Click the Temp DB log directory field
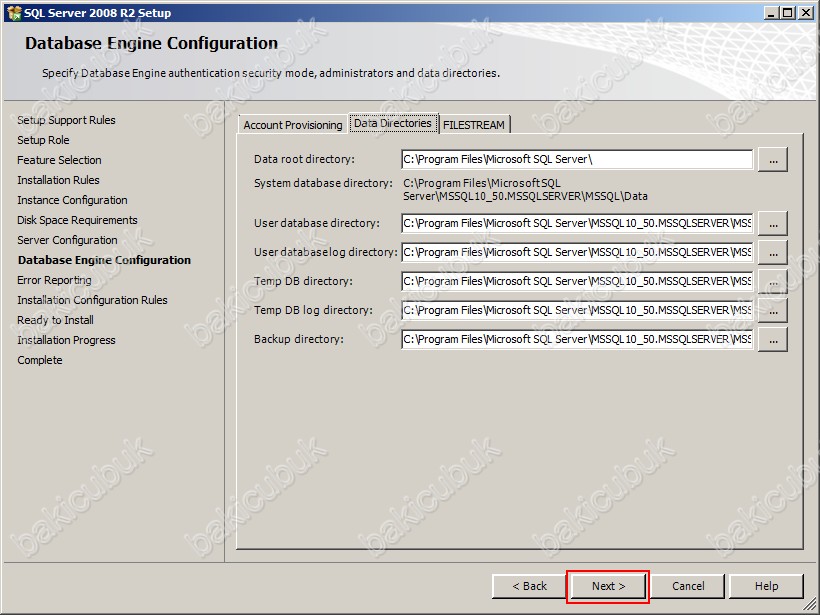820x615 pixels. [577, 310]
